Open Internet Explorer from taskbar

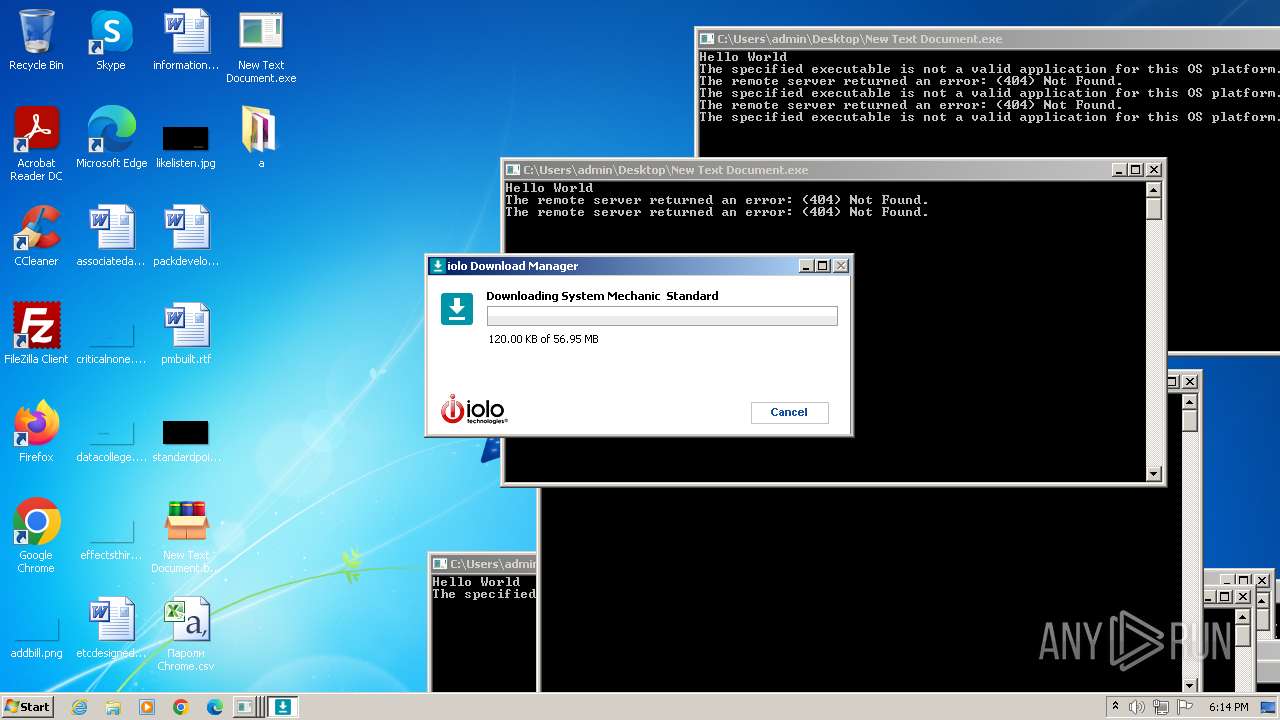pyautogui.click(x=79, y=707)
